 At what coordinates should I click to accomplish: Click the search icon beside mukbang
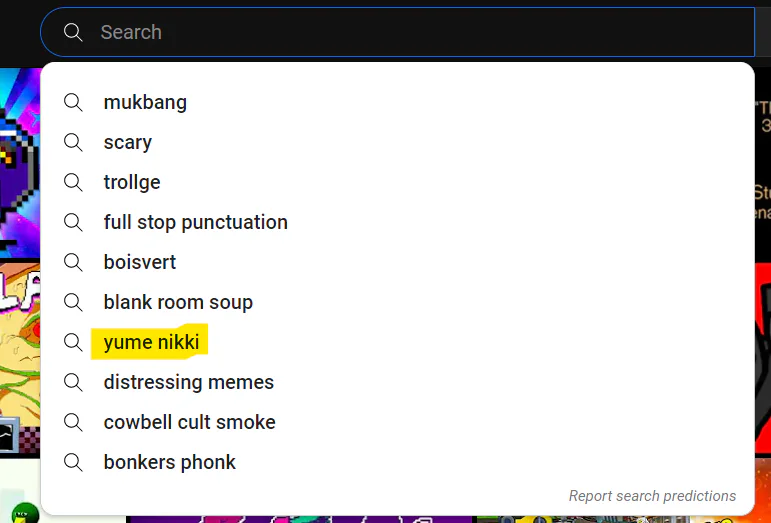(73, 102)
